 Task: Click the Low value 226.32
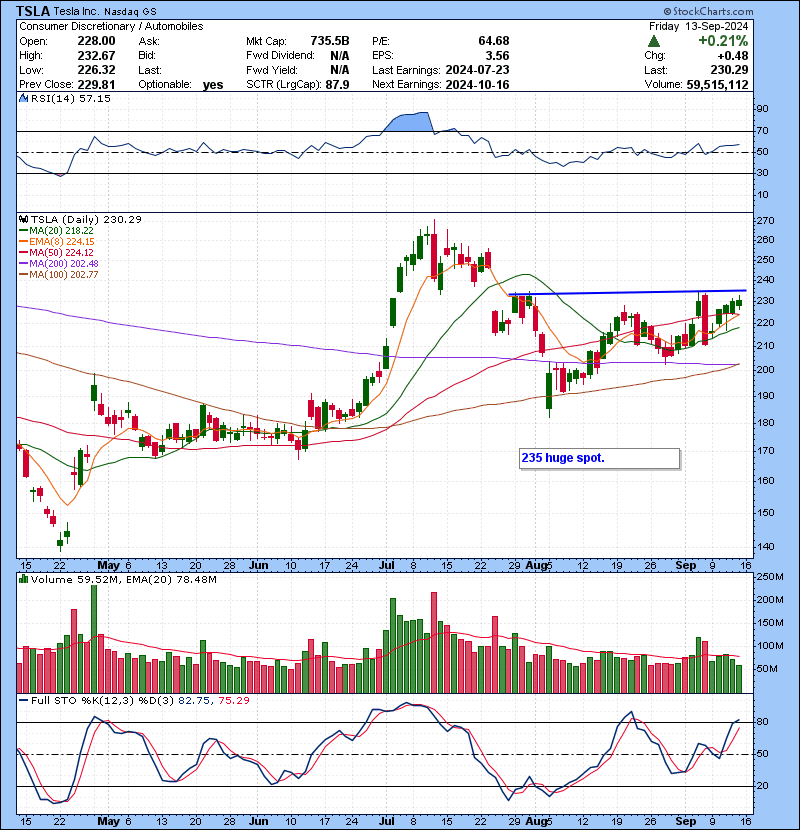tap(96, 70)
